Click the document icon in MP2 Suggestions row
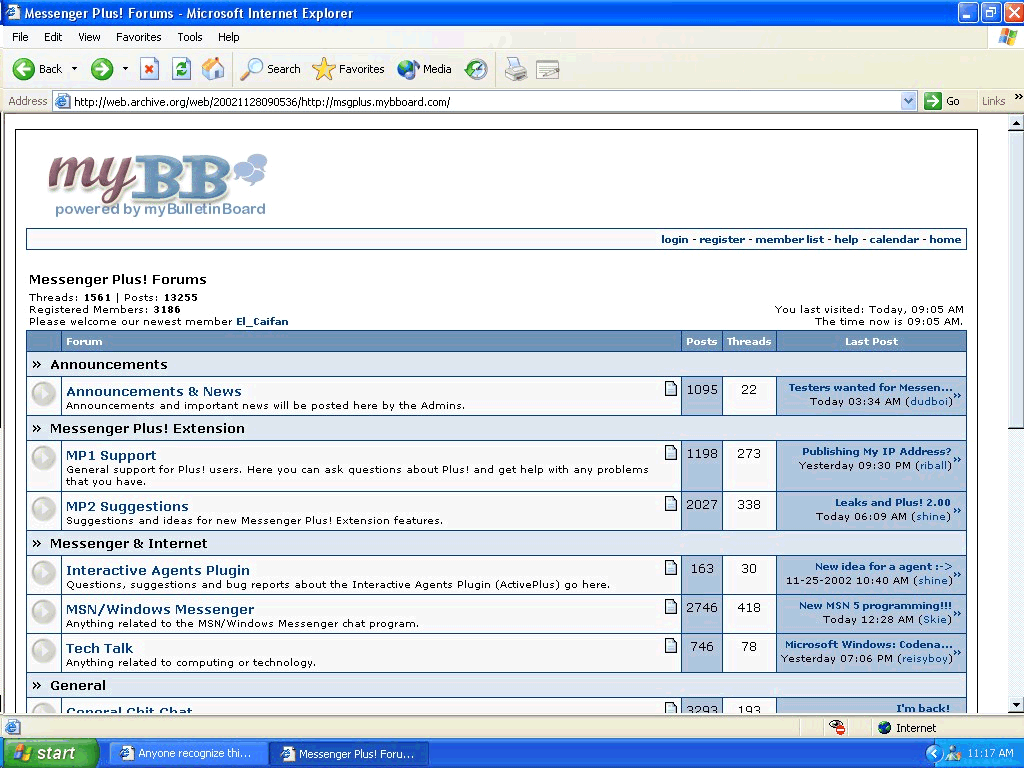Image resolution: width=1024 pixels, height=768 pixels. (671, 504)
